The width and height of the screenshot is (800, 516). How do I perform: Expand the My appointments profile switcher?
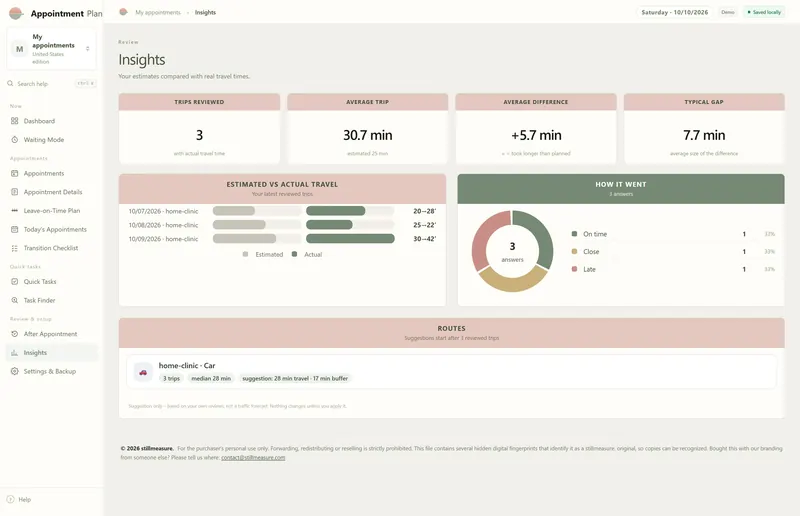coord(87,49)
